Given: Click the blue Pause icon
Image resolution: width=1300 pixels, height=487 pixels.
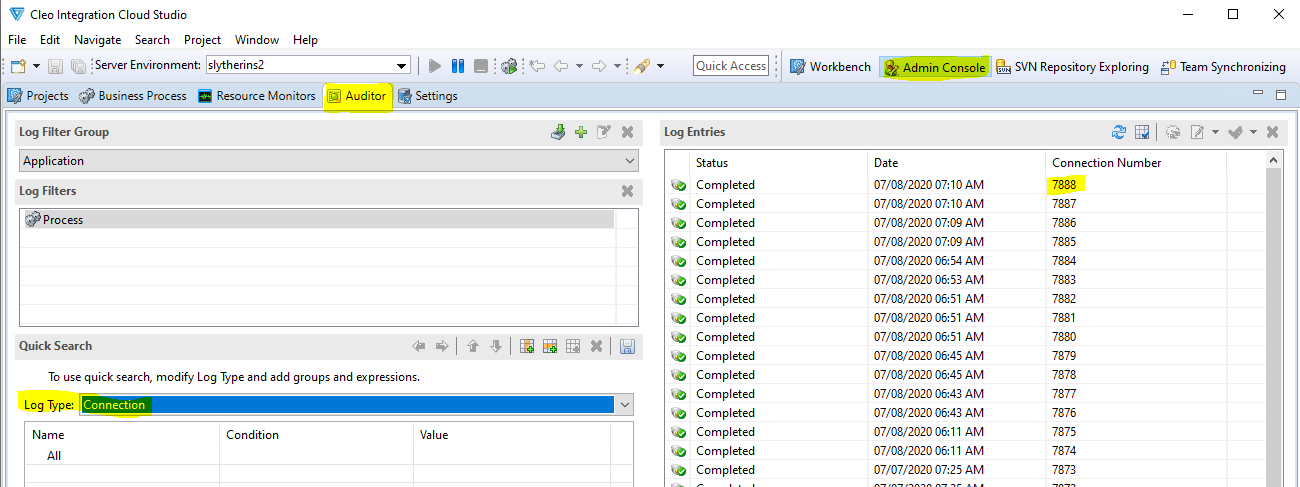Looking at the screenshot, I should 458,66.
